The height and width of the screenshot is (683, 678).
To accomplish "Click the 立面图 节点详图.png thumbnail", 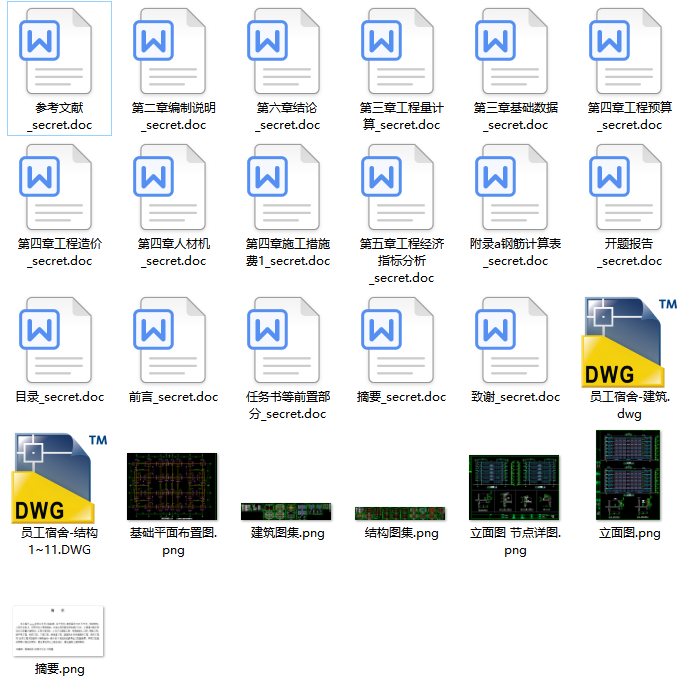I will point(514,487).
